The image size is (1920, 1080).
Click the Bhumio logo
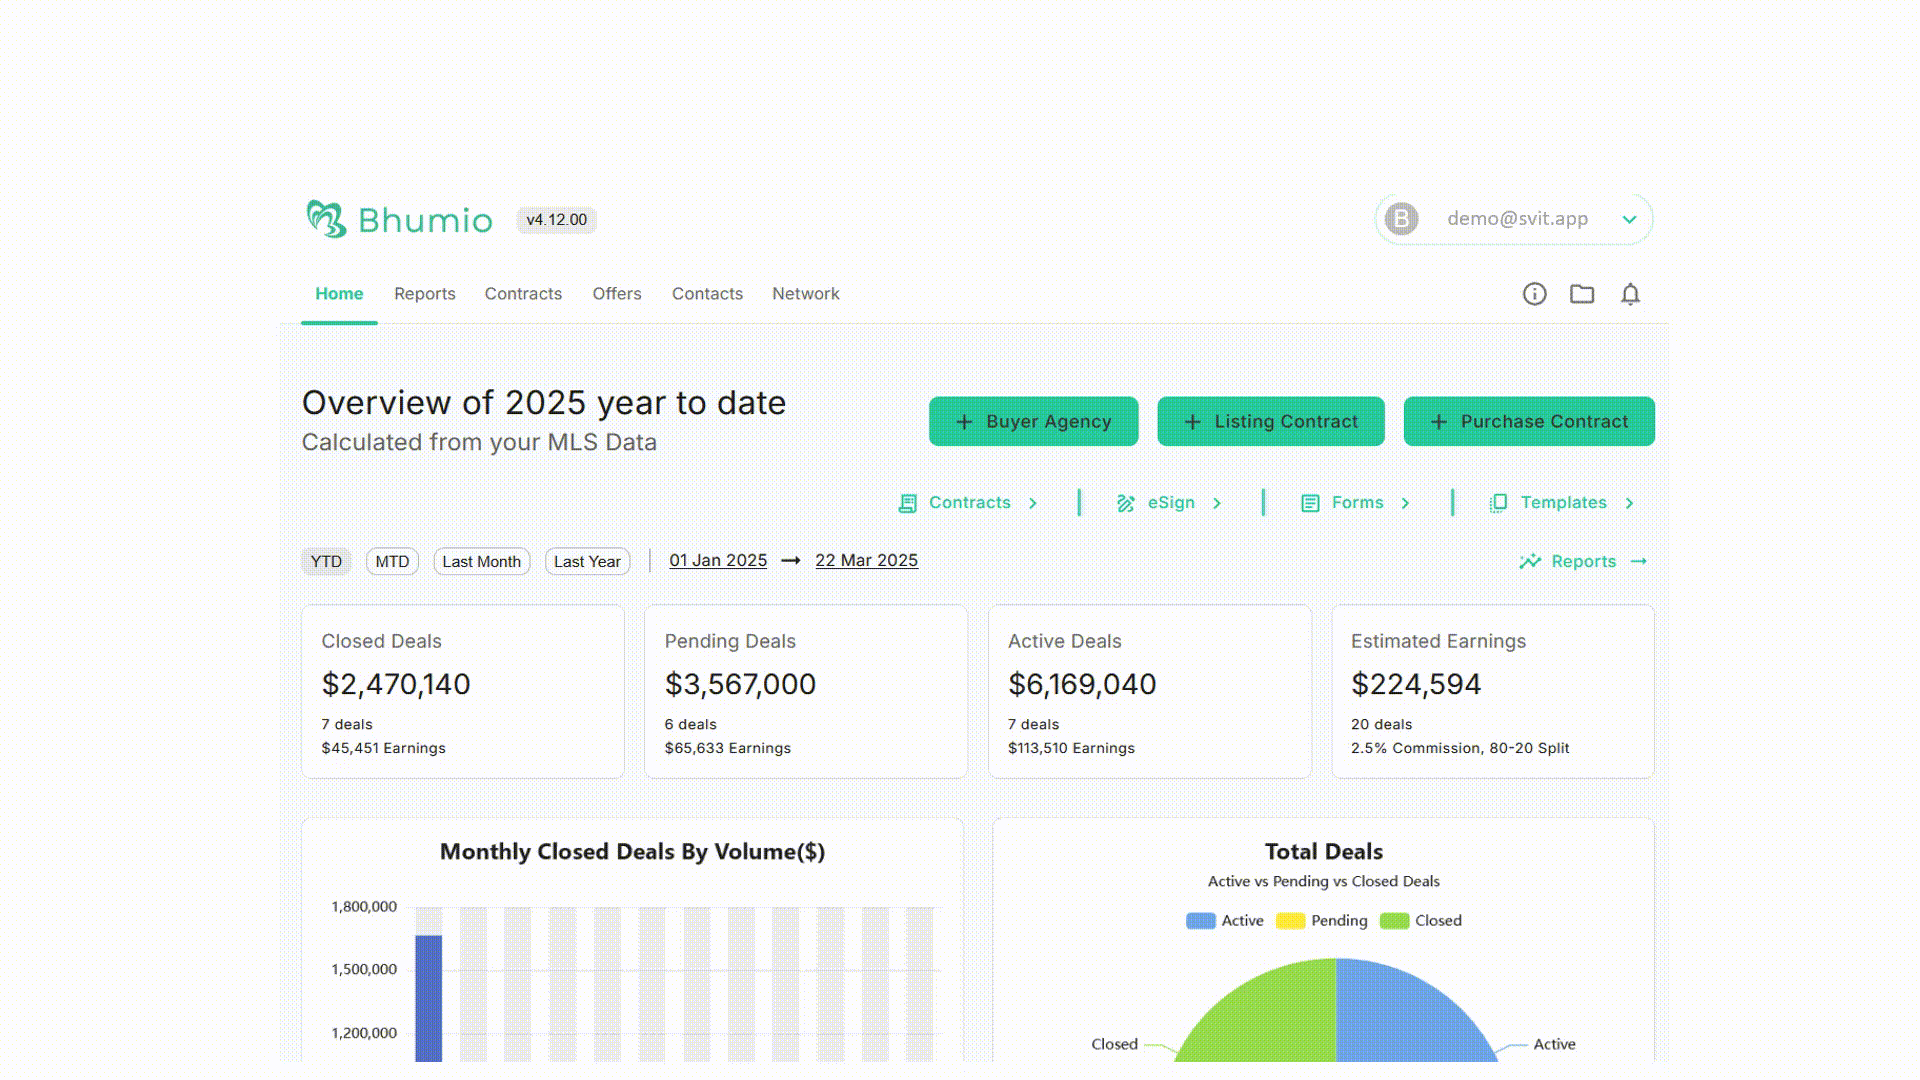(x=398, y=219)
